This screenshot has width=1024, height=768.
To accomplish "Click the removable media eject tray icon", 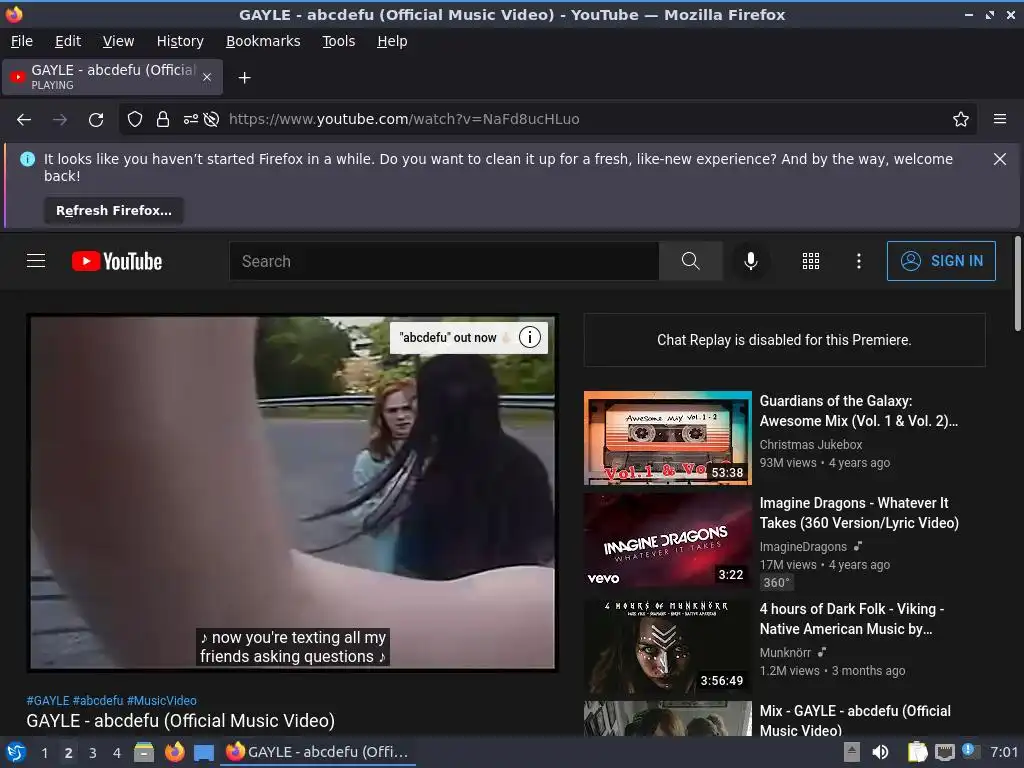I will coord(852,752).
